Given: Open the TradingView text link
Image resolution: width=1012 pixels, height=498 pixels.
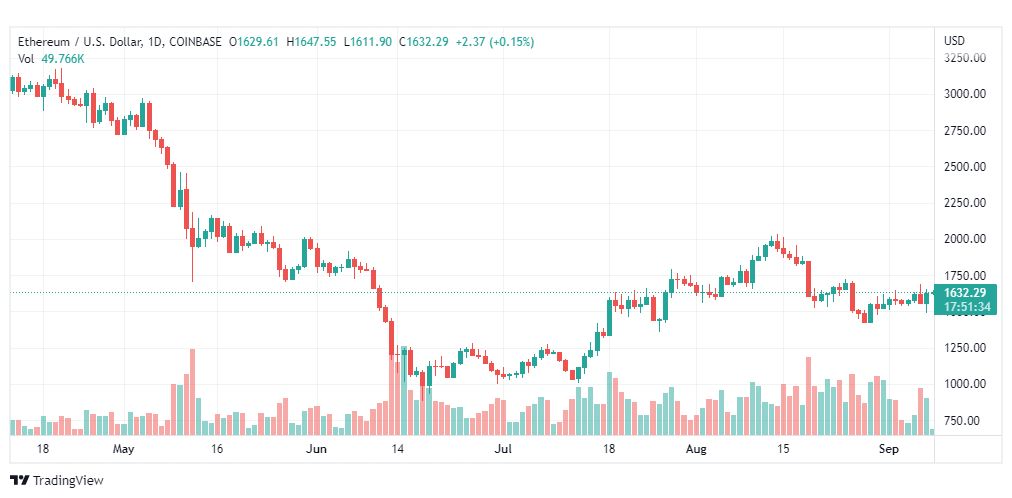Looking at the screenshot, I should click(68, 481).
